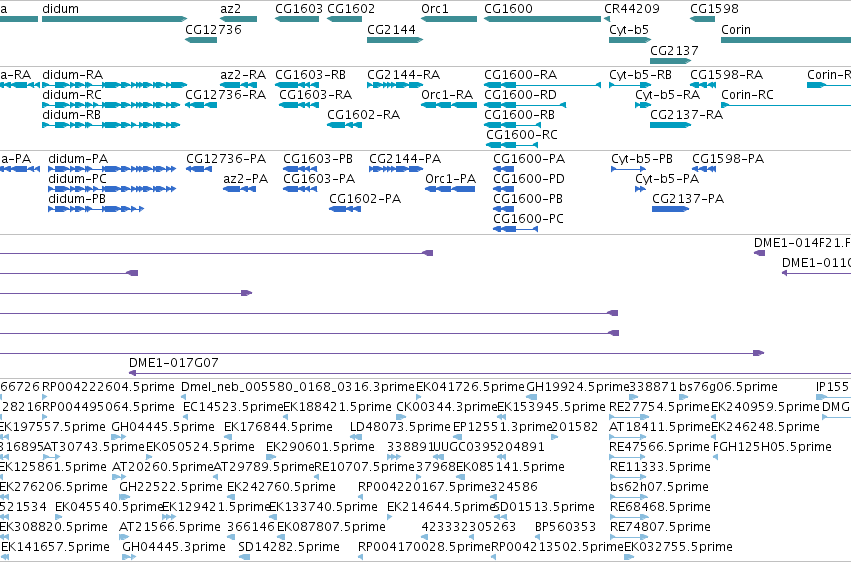The height and width of the screenshot is (562, 851).
Task: Open EST SD14282.5prime
Action: point(289,547)
